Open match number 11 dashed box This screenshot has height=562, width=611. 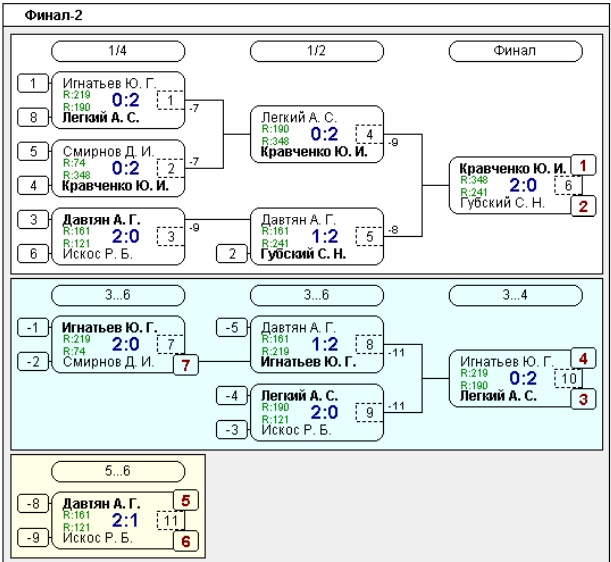pyautogui.click(x=170, y=521)
